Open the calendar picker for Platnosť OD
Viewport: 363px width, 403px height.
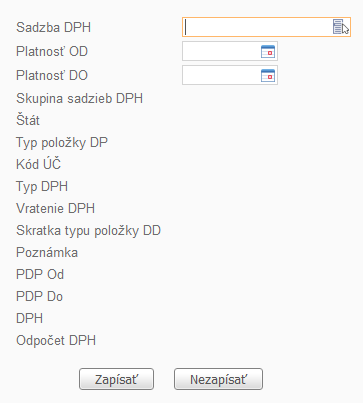click(x=268, y=52)
